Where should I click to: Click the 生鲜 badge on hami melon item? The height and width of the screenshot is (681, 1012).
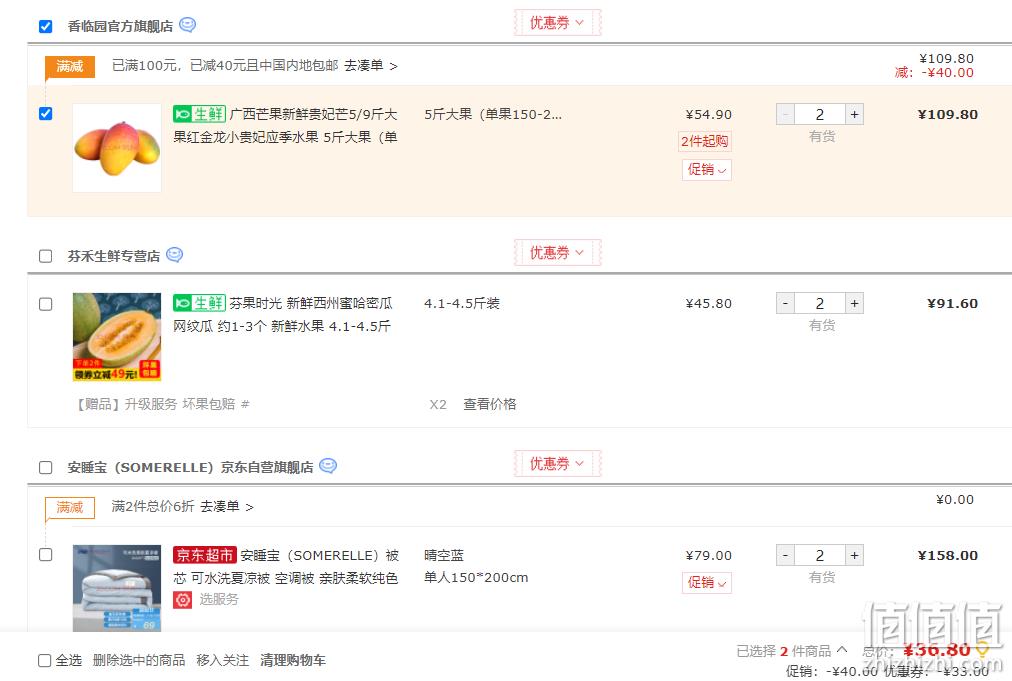[x=199, y=303]
